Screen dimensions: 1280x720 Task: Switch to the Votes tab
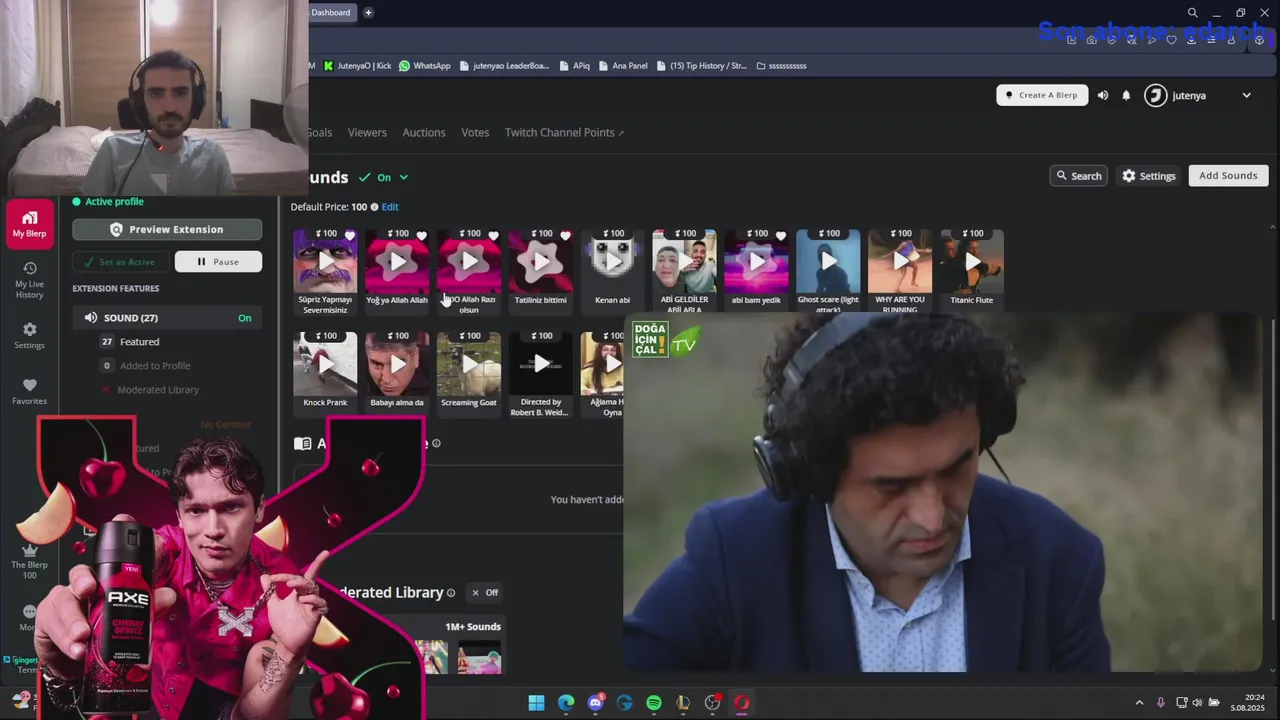475,132
